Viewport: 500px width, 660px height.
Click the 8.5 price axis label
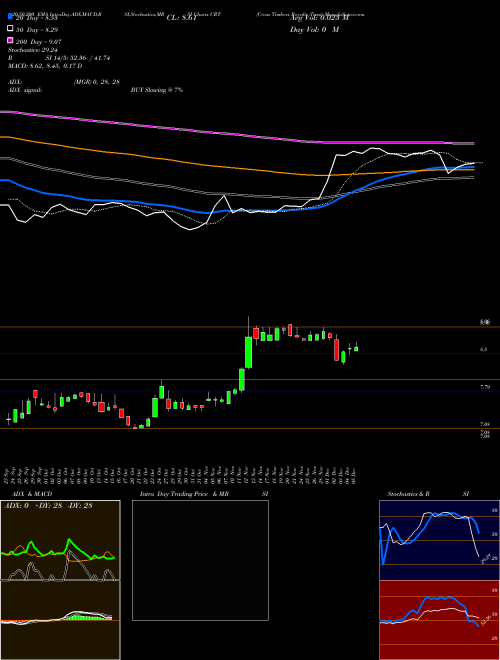[x=484, y=349]
